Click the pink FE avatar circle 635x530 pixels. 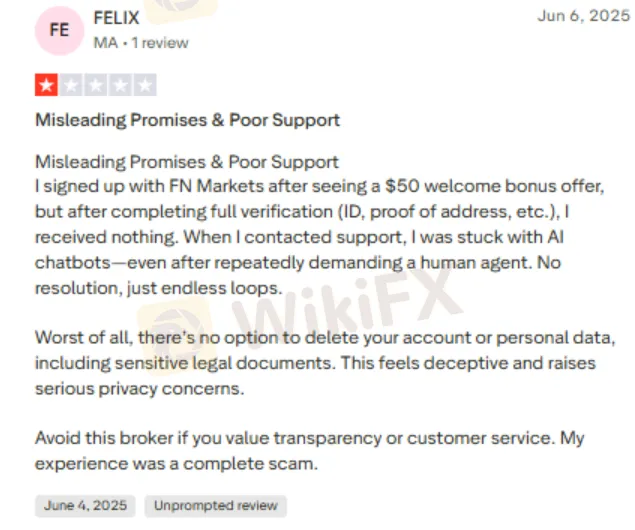[x=59, y=30]
